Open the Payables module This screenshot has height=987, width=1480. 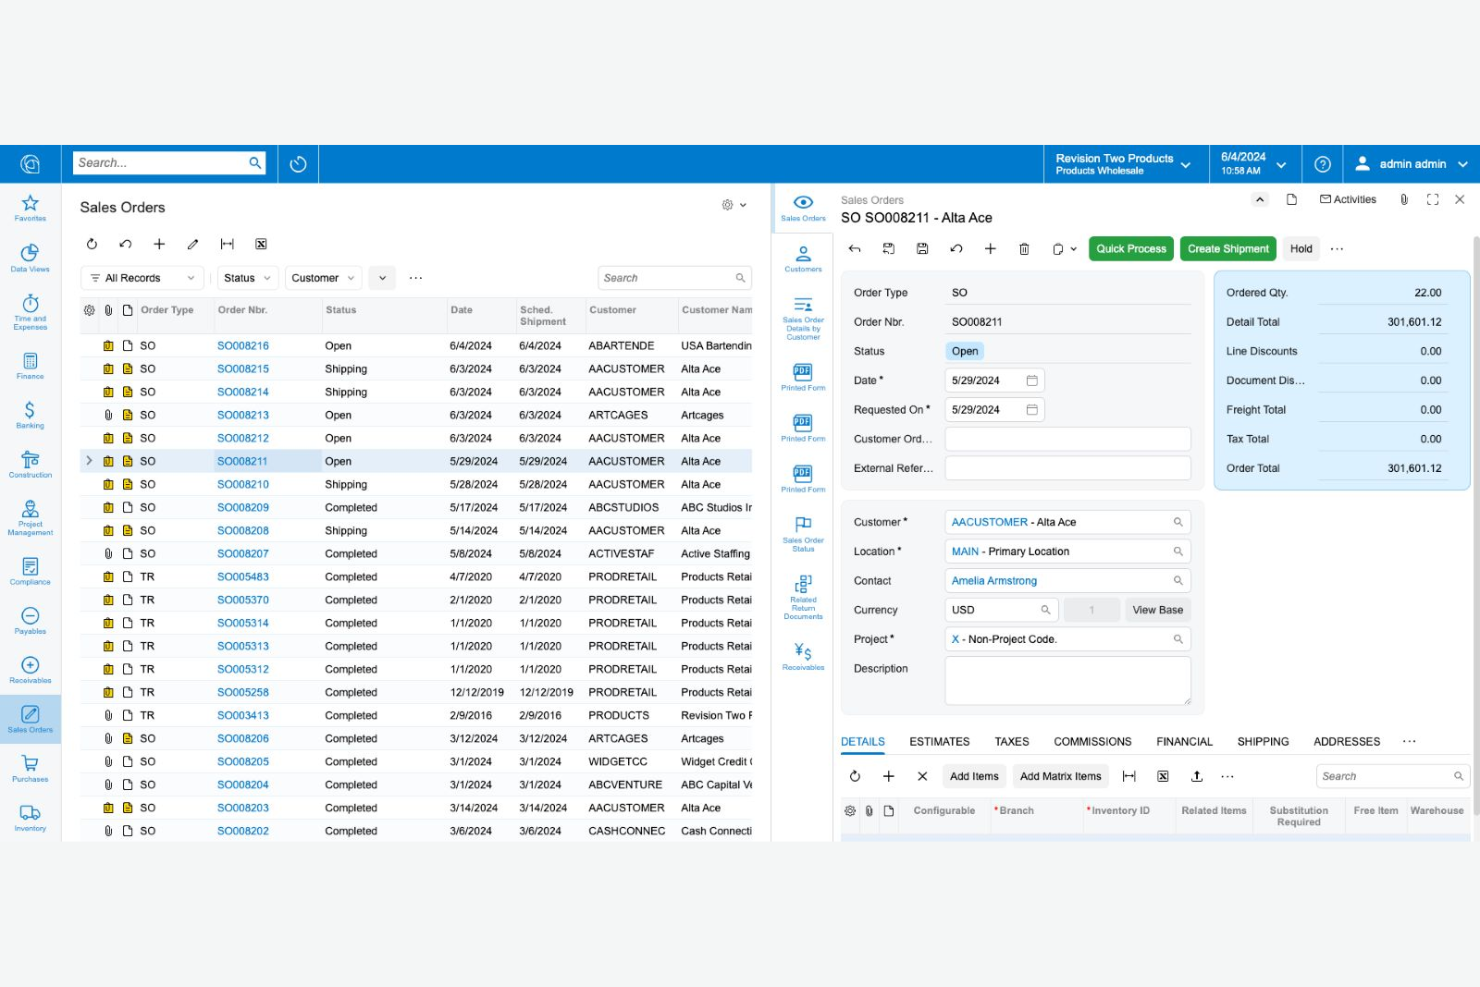coord(30,621)
